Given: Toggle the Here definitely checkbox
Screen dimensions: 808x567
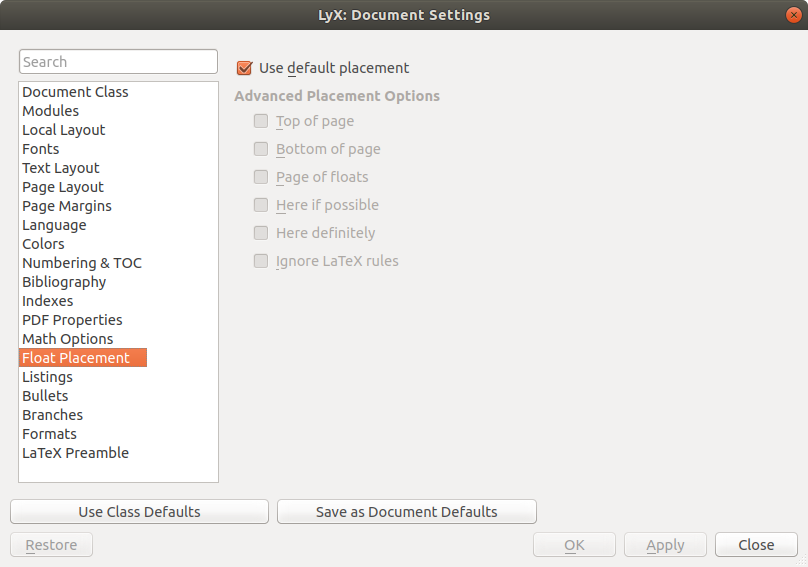Looking at the screenshot, I should click(261, 233).
